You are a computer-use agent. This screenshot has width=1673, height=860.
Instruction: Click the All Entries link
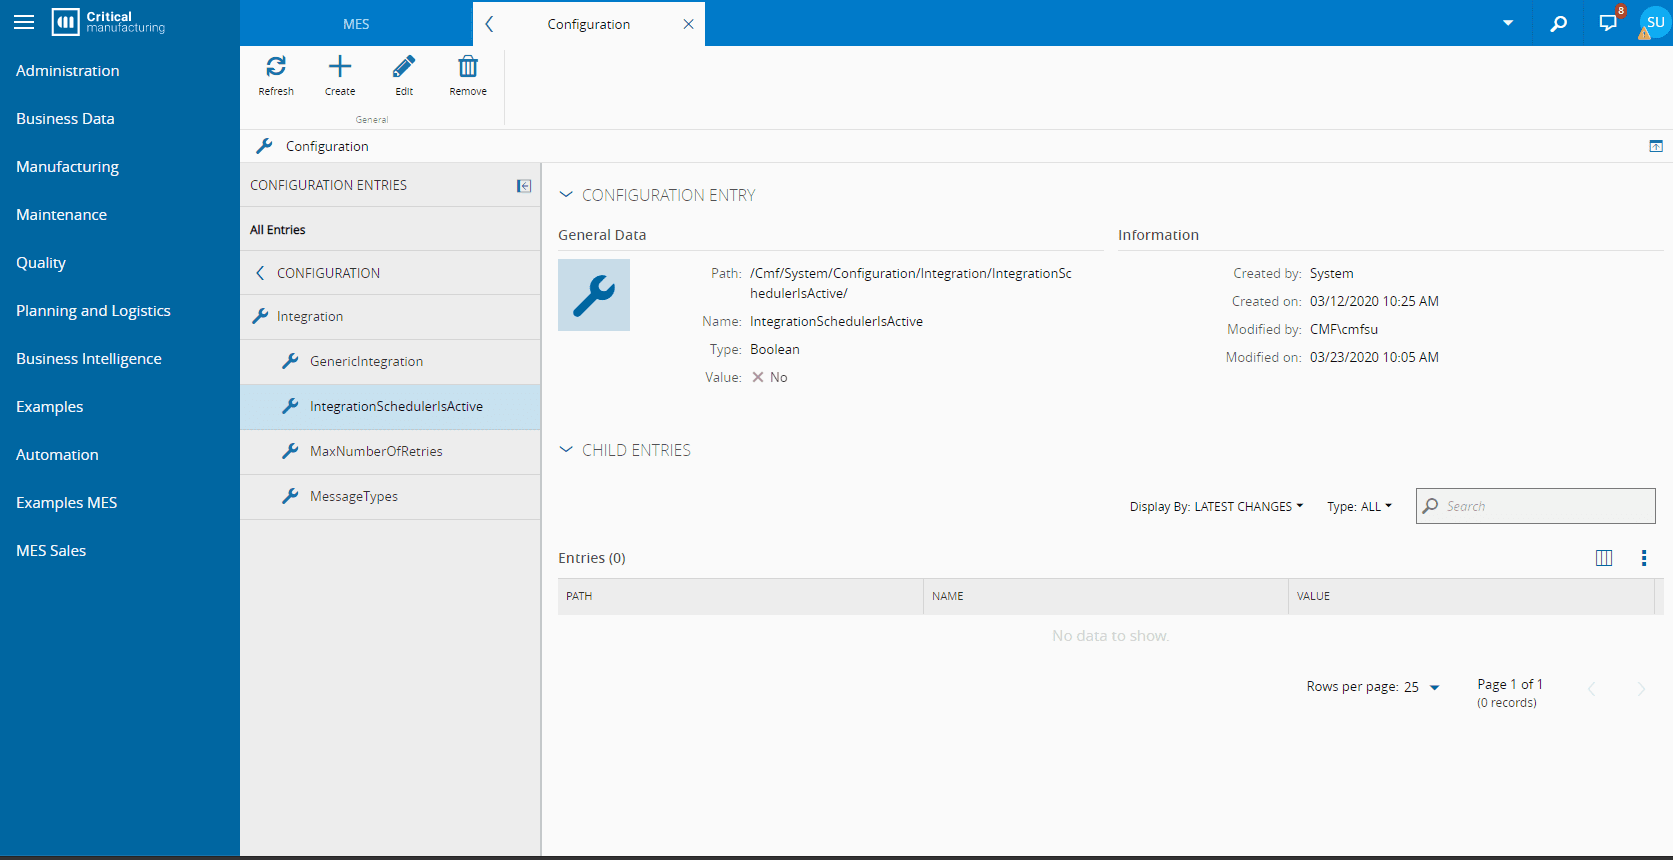pyautogui.click(x=278, y=230)
